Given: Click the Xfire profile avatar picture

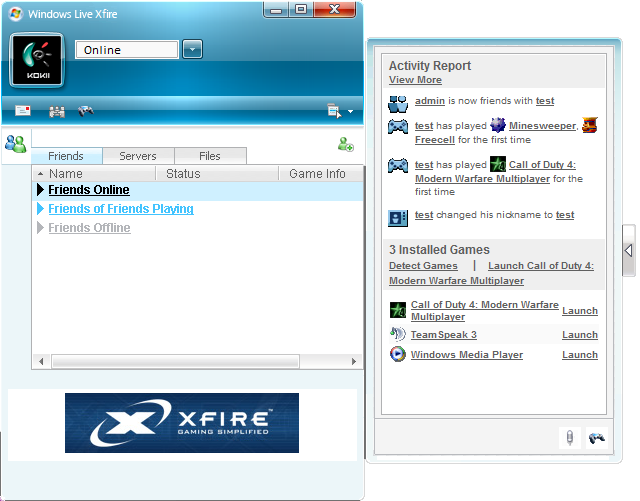Looking at the screenshot, I should coord(37,60).
